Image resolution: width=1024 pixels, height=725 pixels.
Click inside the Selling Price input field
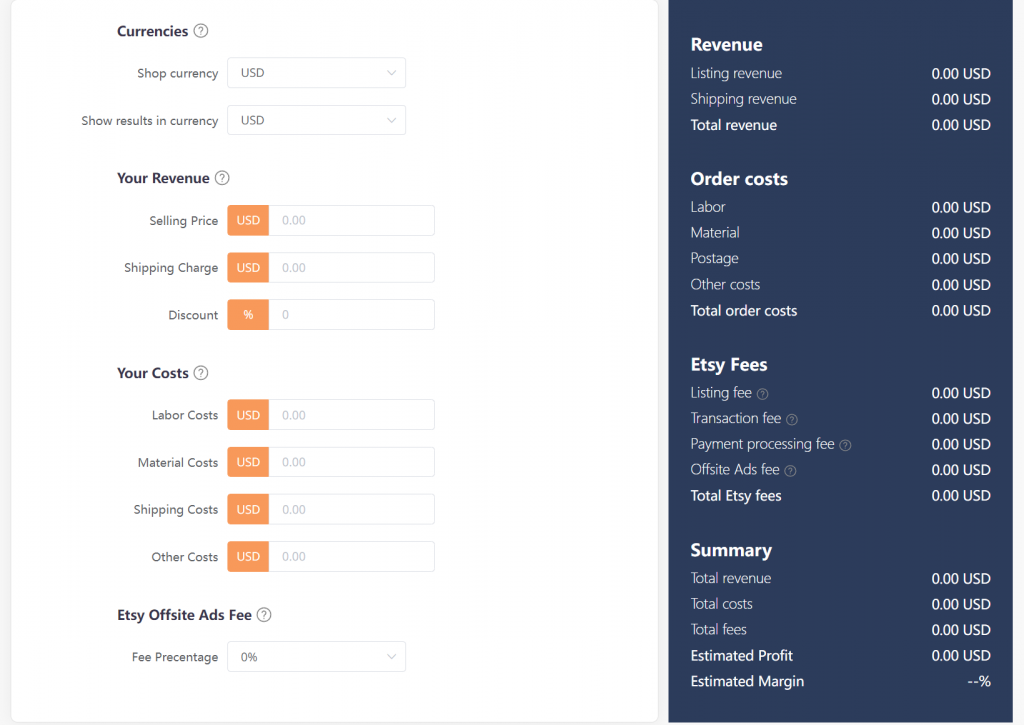pyautogui.click(x=352, y=220)
